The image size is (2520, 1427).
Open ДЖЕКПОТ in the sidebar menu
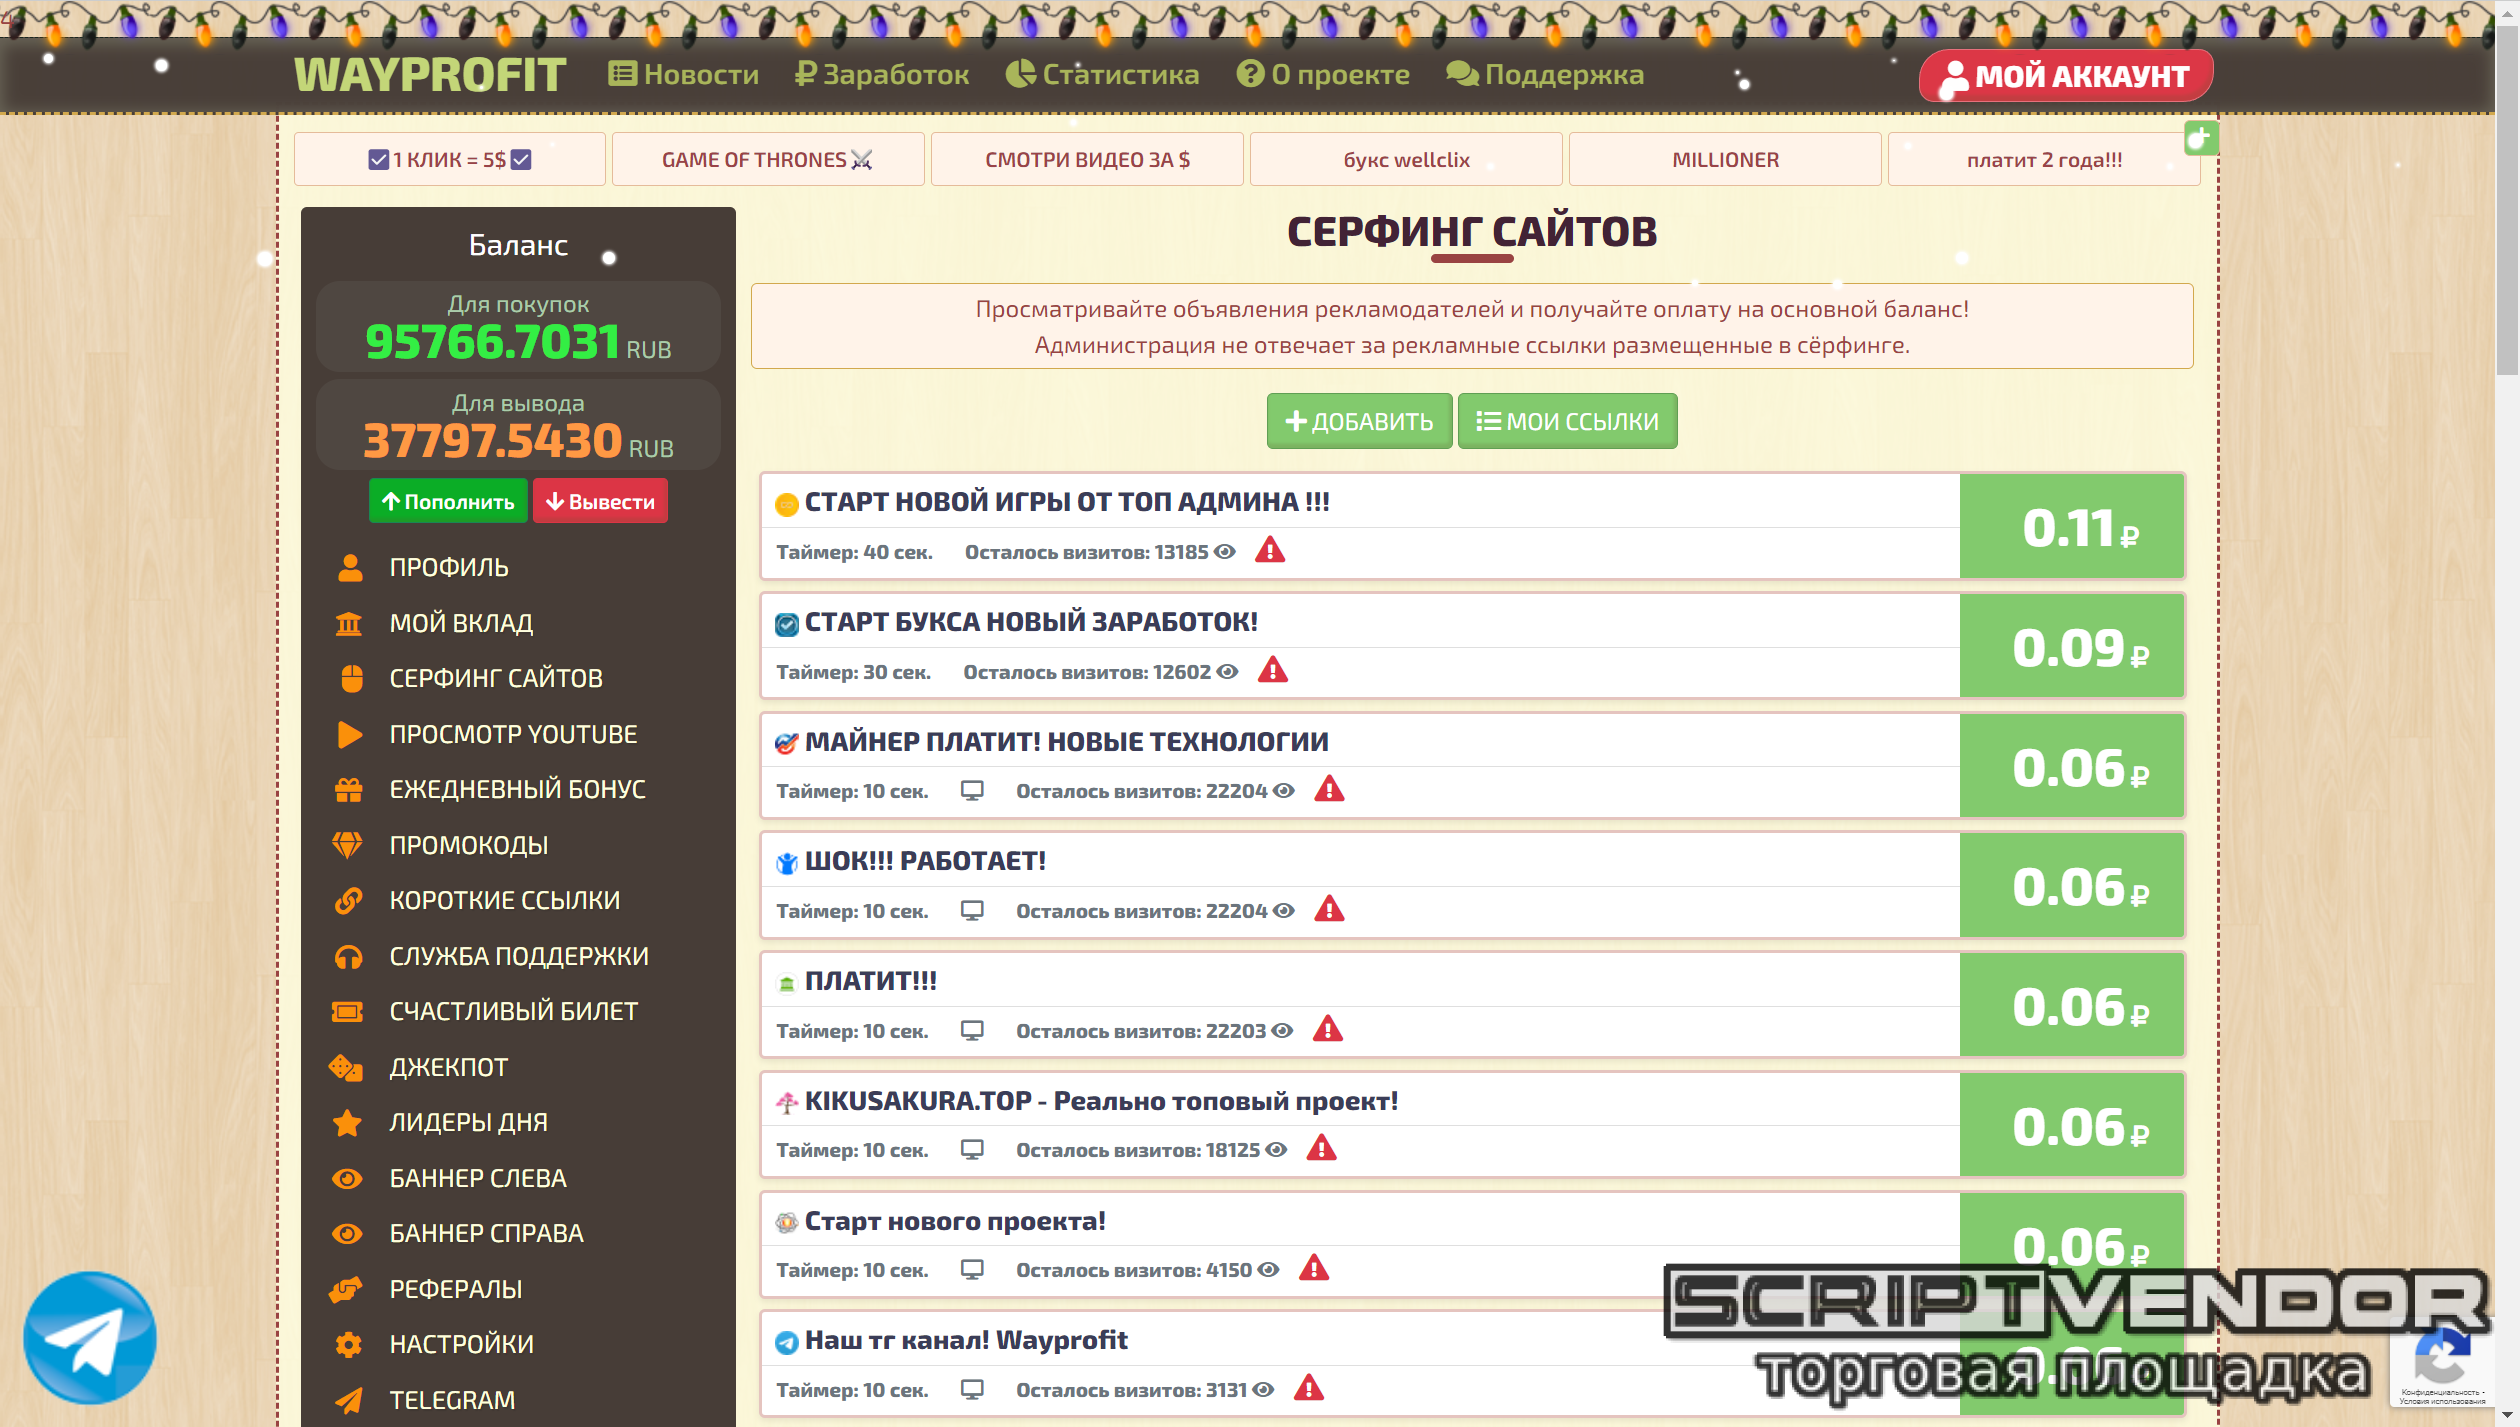pyautogui.click(x=449, y=1067)
